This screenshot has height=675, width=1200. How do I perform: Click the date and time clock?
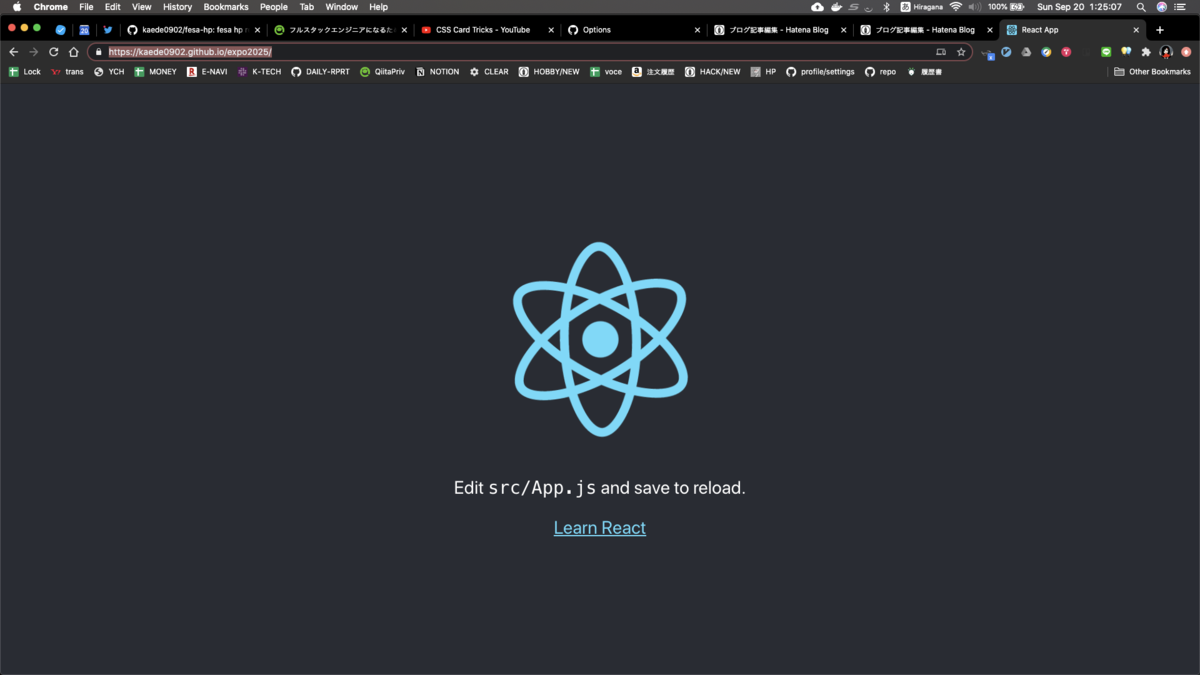click(1079, 7)
